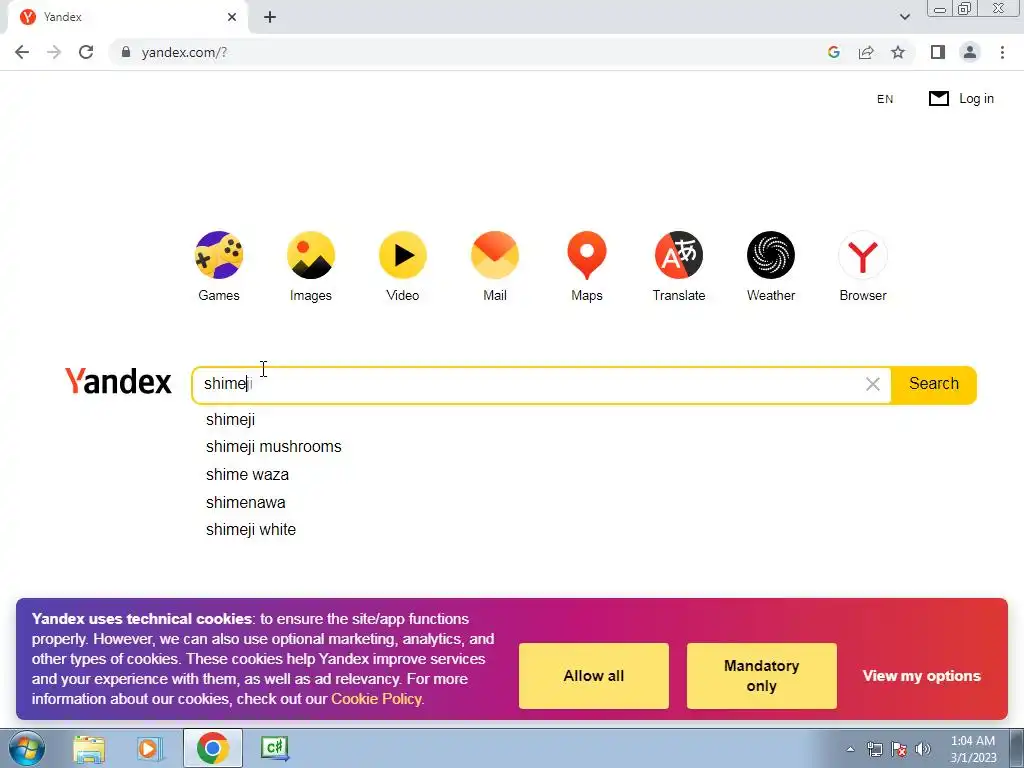Clear the search field with the X
This screenshot has width=1024, height=768.
(x=872, y=385)
